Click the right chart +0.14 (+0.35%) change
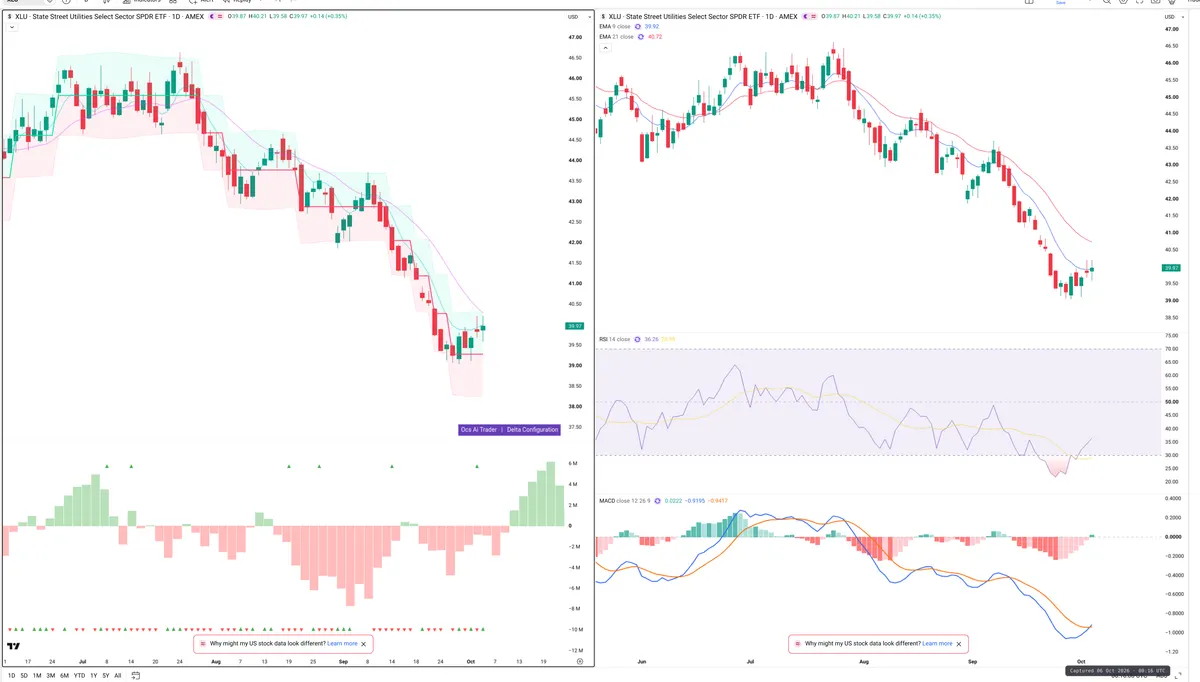The width and height of the screenshot is (1200, 682). tap(922, 16)
